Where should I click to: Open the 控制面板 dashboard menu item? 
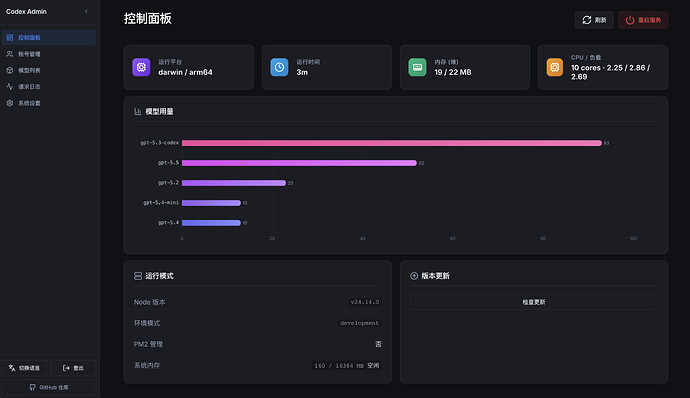click(x=48, y=37)
